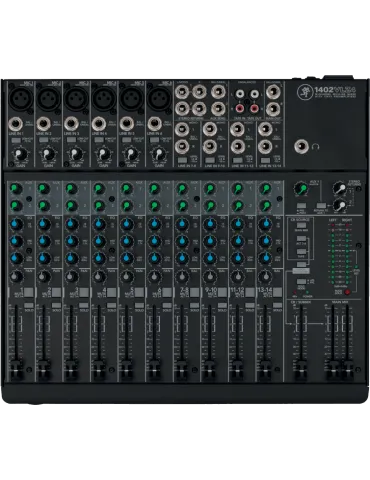This screenshot has height=480, width=370.
Task: Toggle the LOW CUT button on channel 1
Action: pos(16,140)
